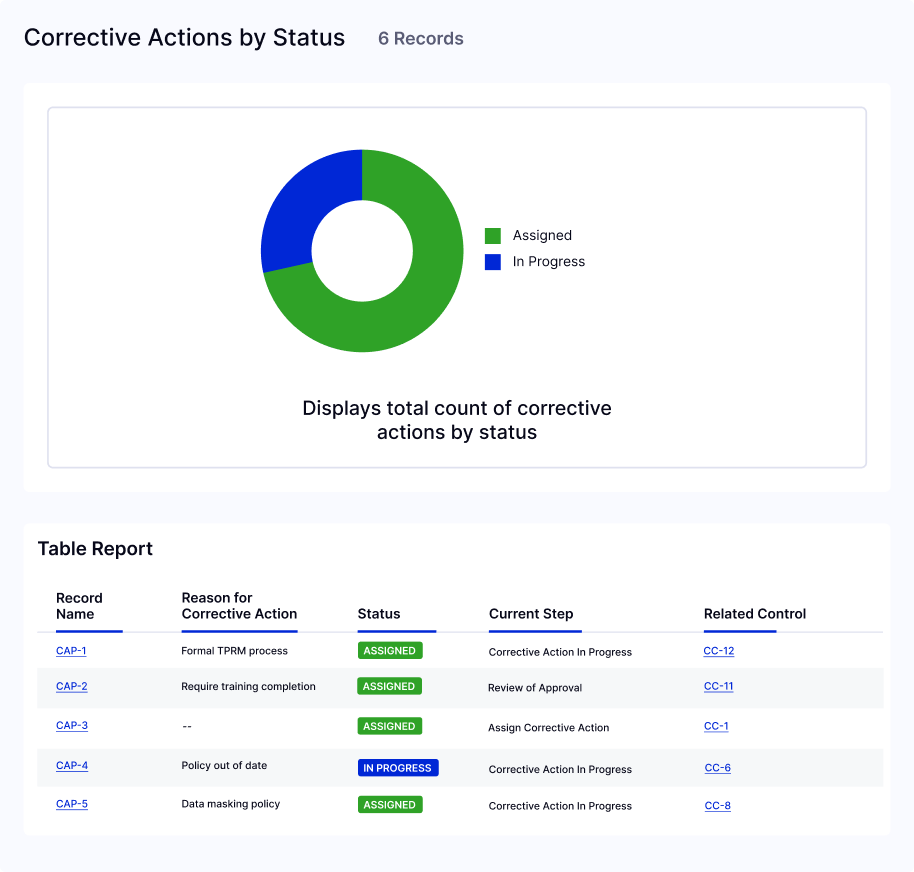Click the Related Control column header
Screen dimensions: 914x872
click(x=754, y=614)
